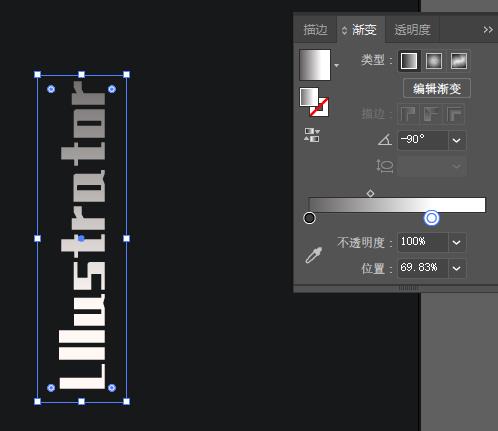
Task: Collapse panel with double-arrow icon
Action: [x=488, y=30]
